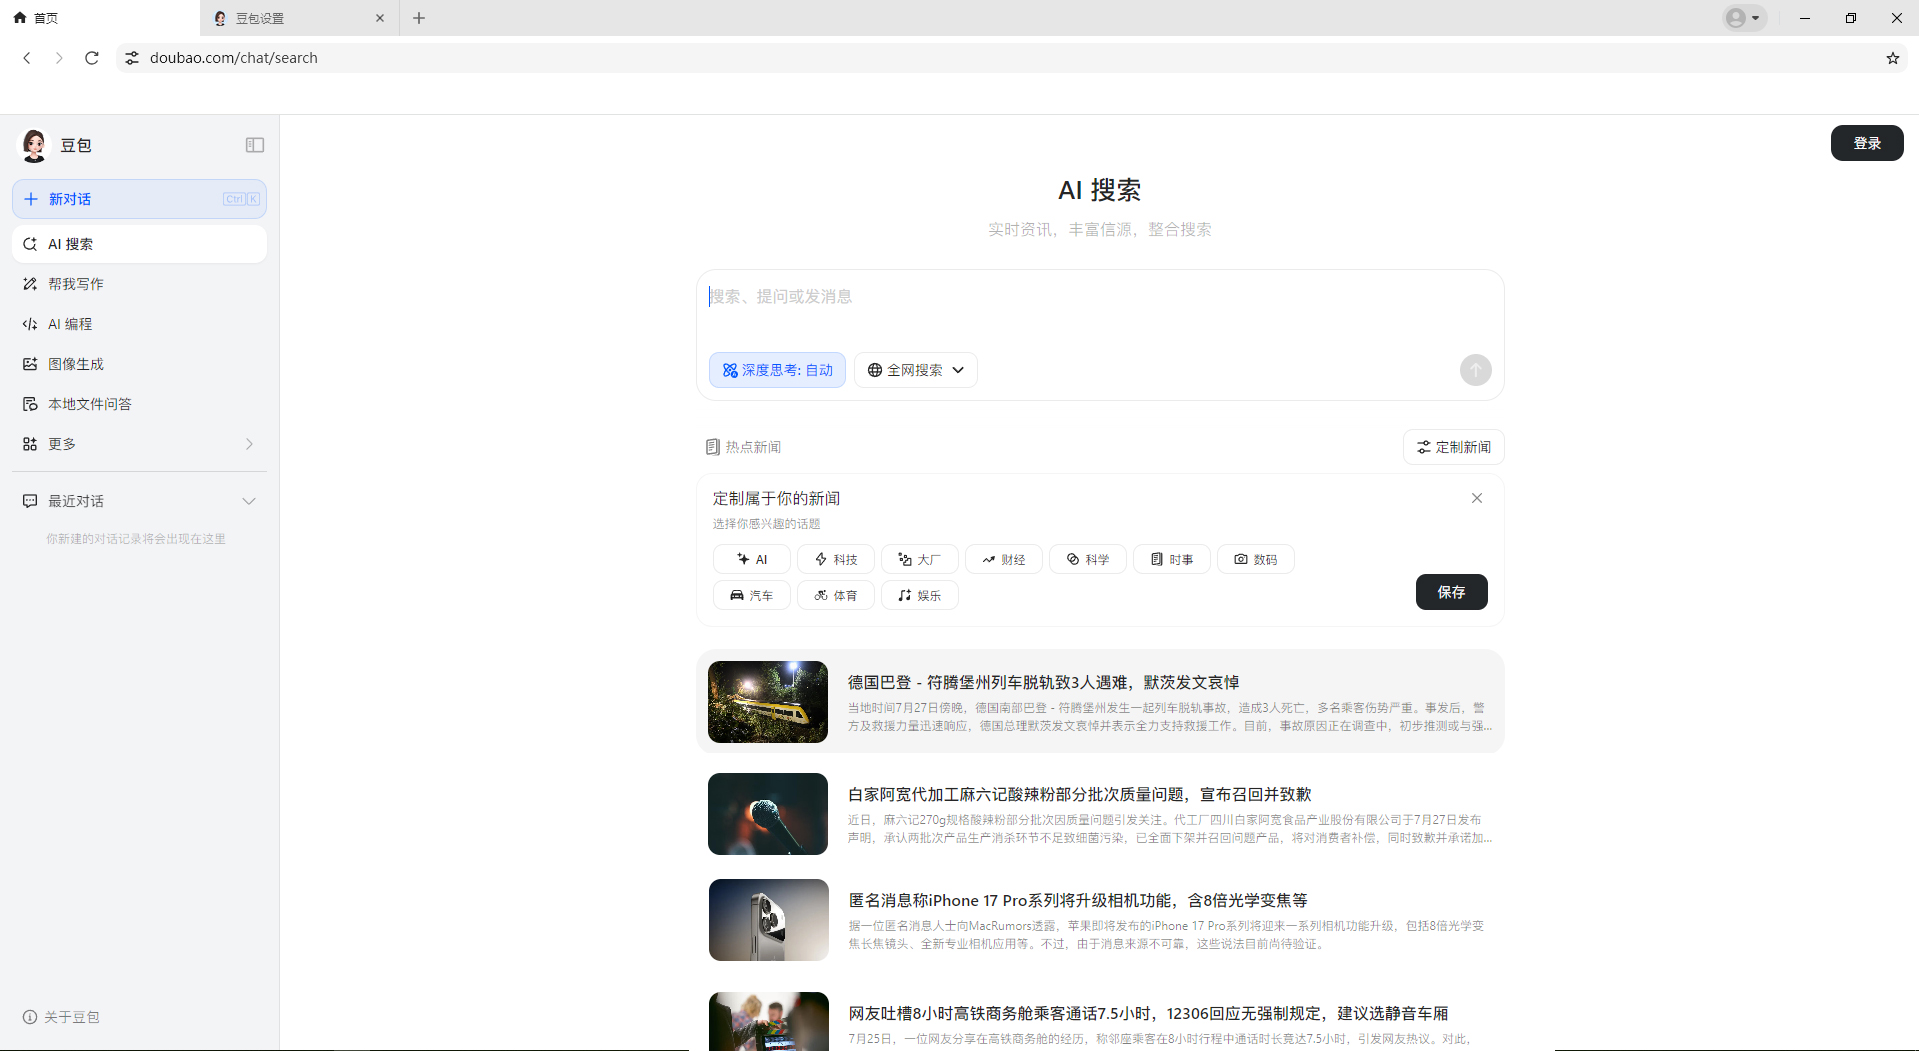Expand the 更多 sidebar menu
This screenshot has width=1919, height=1051.
tap(139, 444)
